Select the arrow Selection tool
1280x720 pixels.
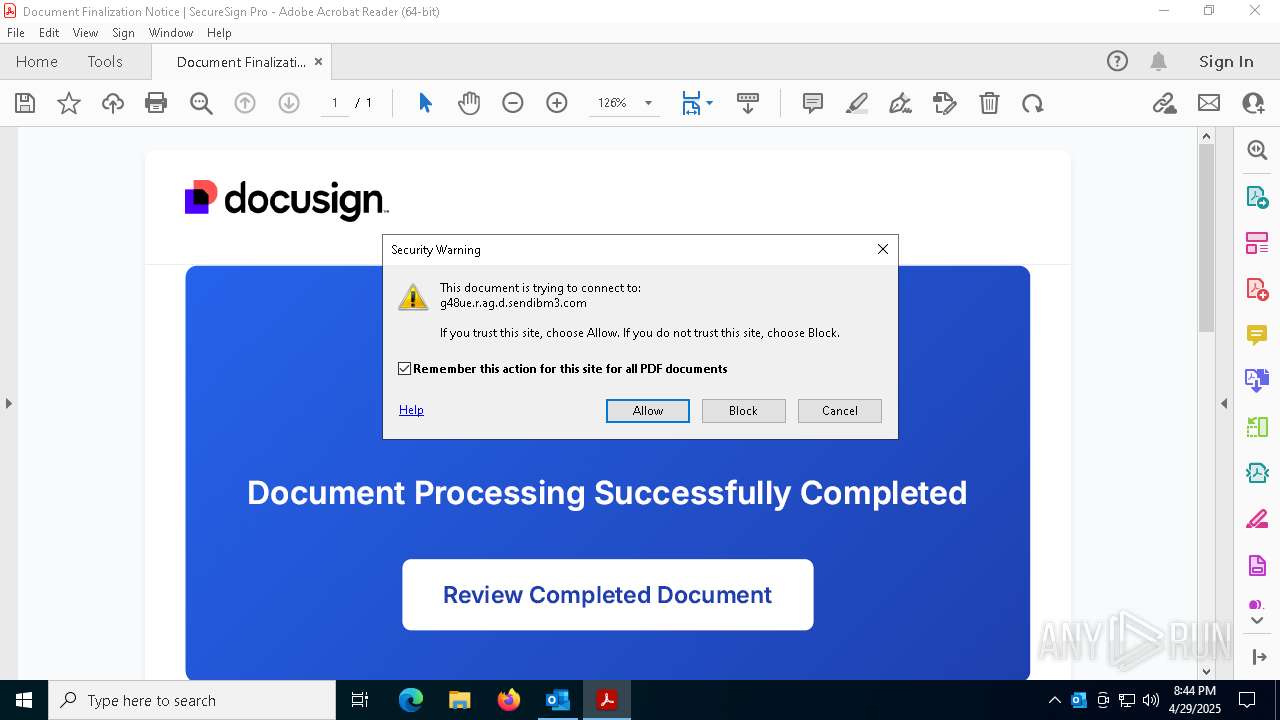[425, 103]
